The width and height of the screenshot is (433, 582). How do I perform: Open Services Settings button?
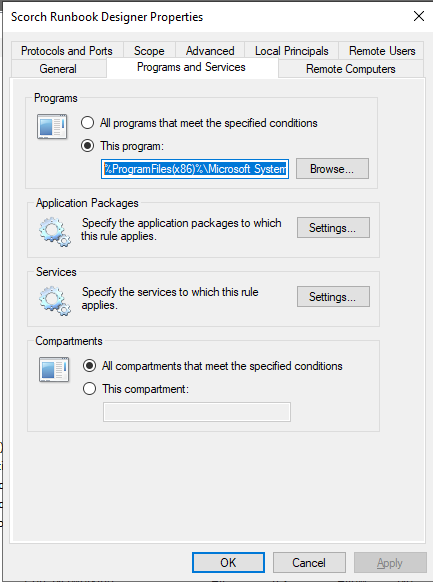(333, 297)
